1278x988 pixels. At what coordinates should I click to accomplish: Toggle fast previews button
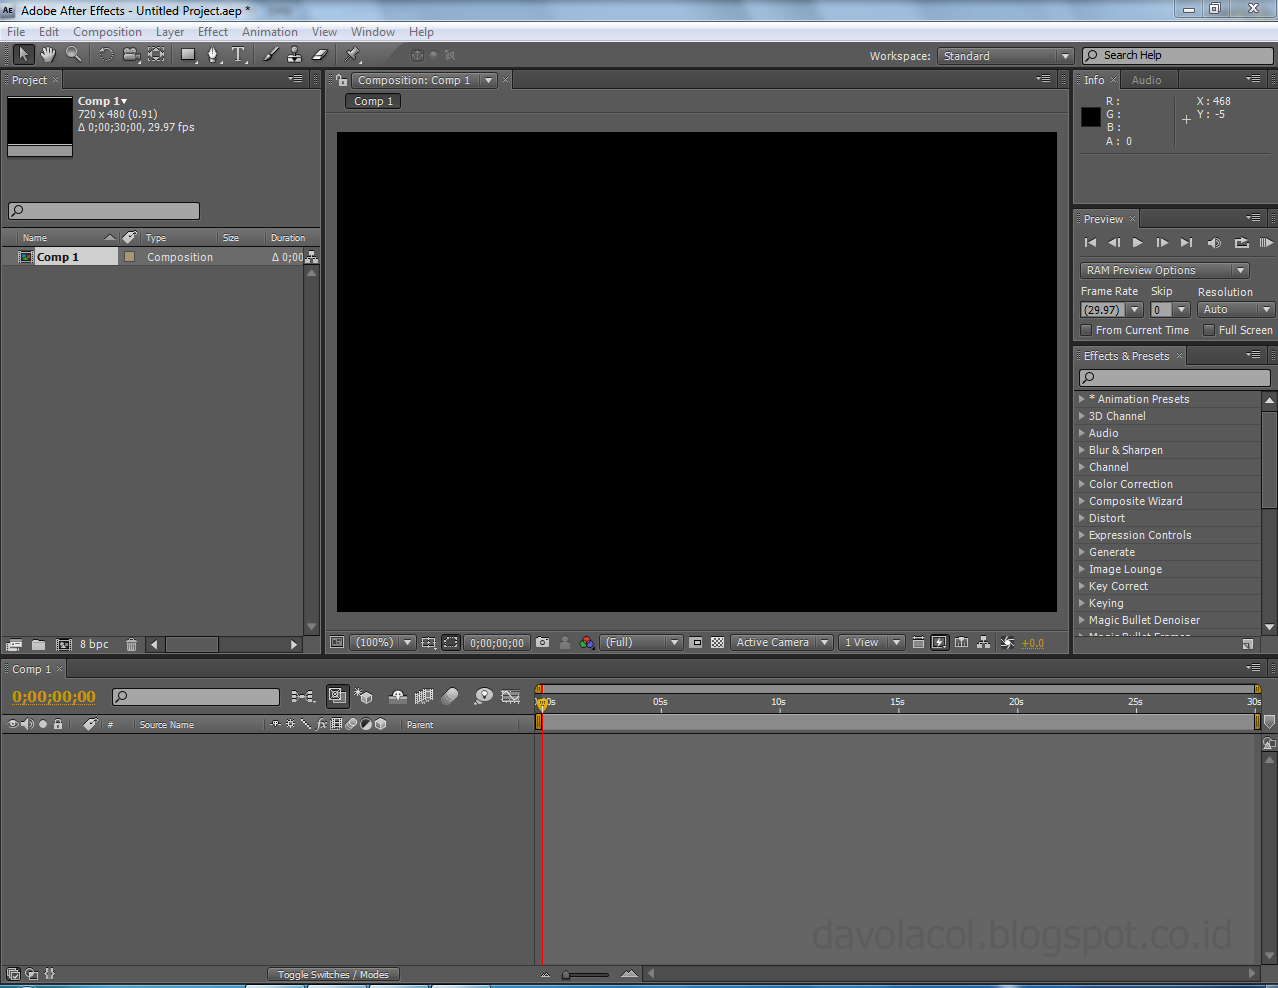click(940, 643)
